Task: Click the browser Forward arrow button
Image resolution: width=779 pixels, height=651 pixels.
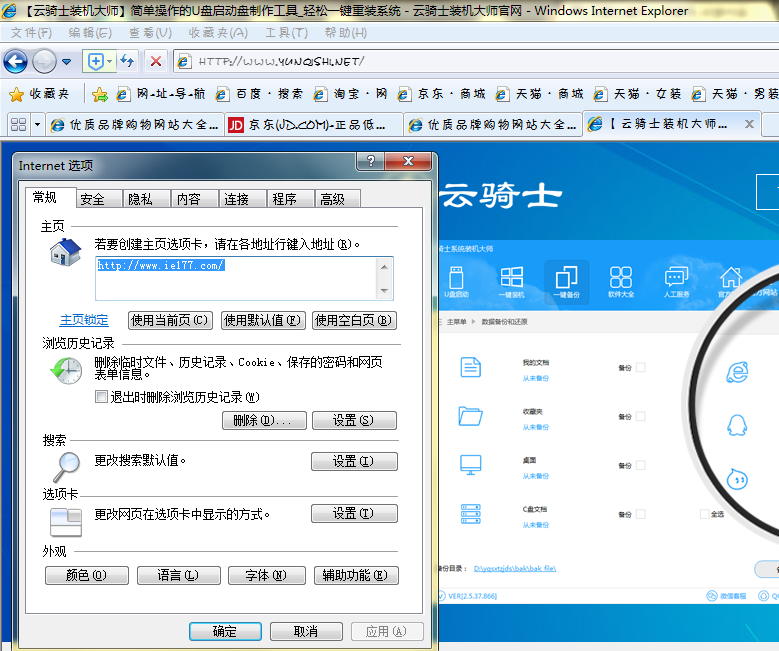Action: coord(44,62)
